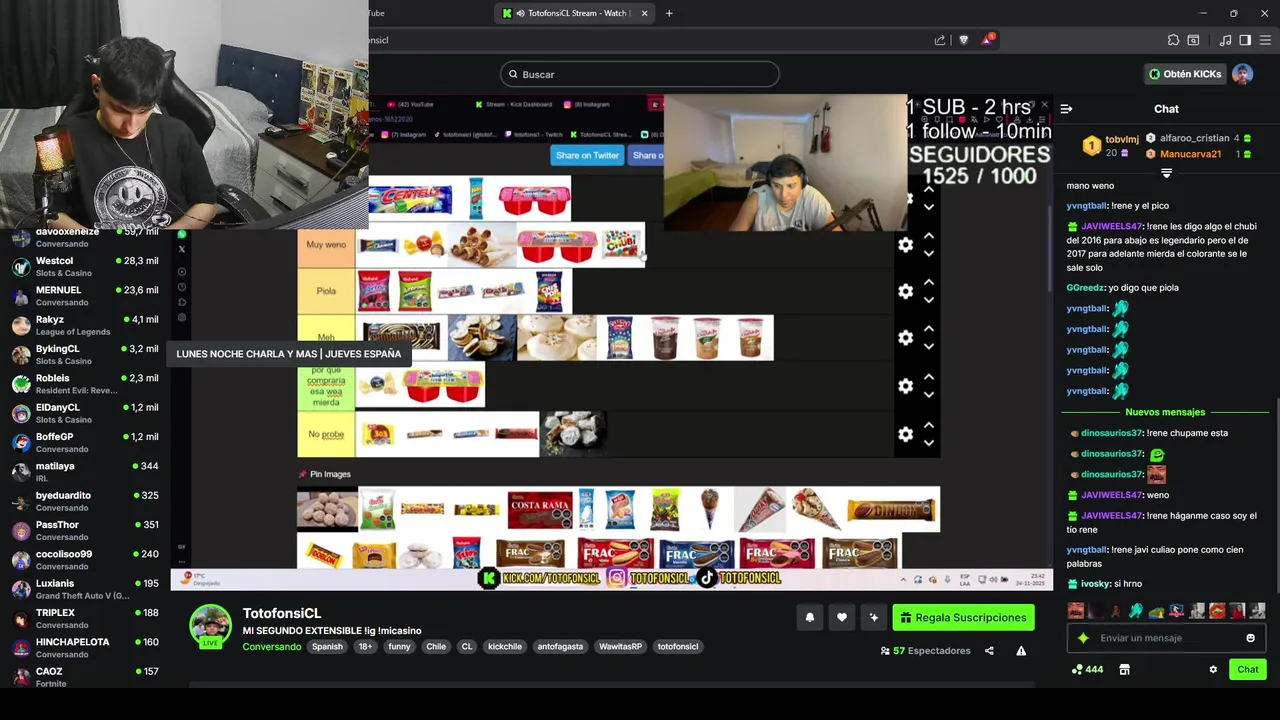Viewport: 1280px width, 720px height.
Task: Expand the gifter leaderboard in chat
Action: 1166,173
